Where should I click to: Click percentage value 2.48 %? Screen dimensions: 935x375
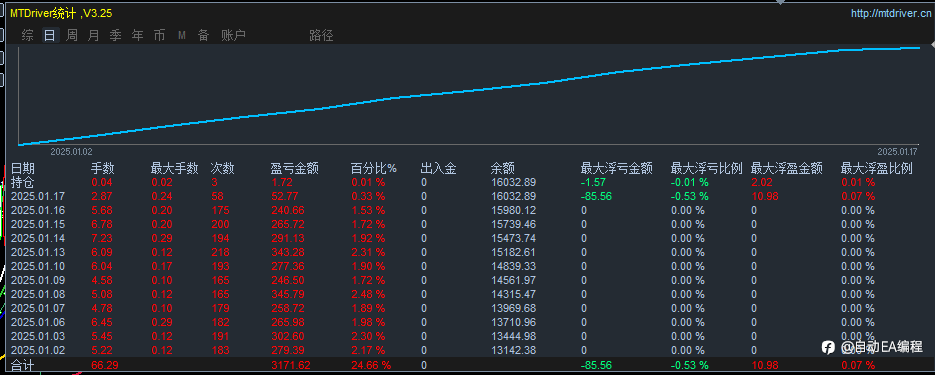click(368, 295)
